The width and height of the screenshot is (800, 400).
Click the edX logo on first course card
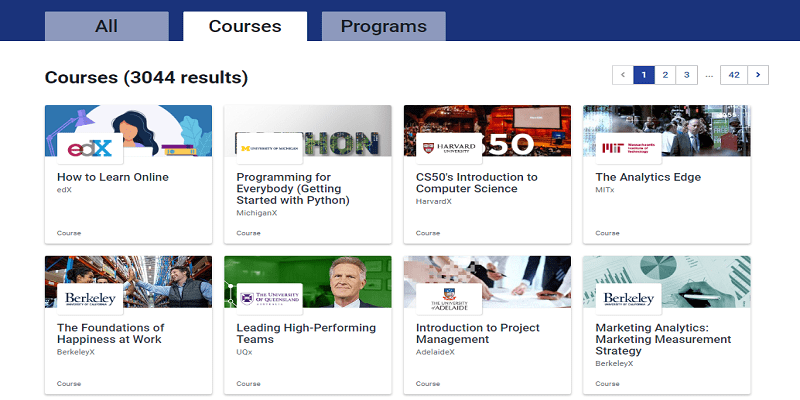(90, 148)
